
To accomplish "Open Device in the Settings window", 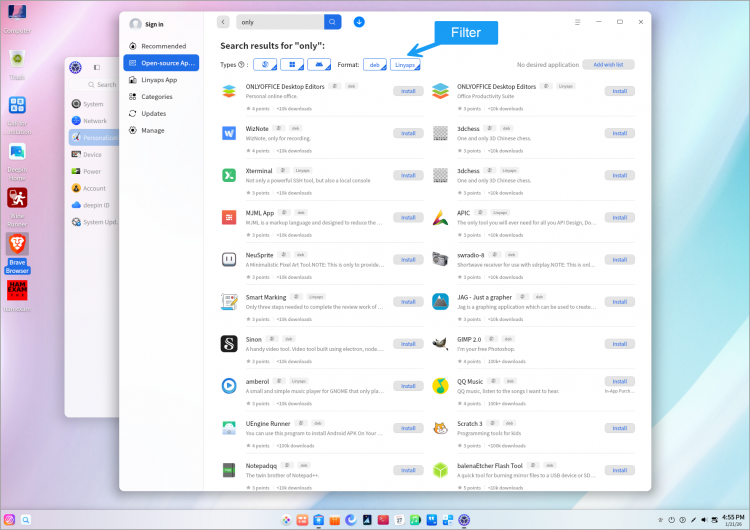I will pos(93,155).
